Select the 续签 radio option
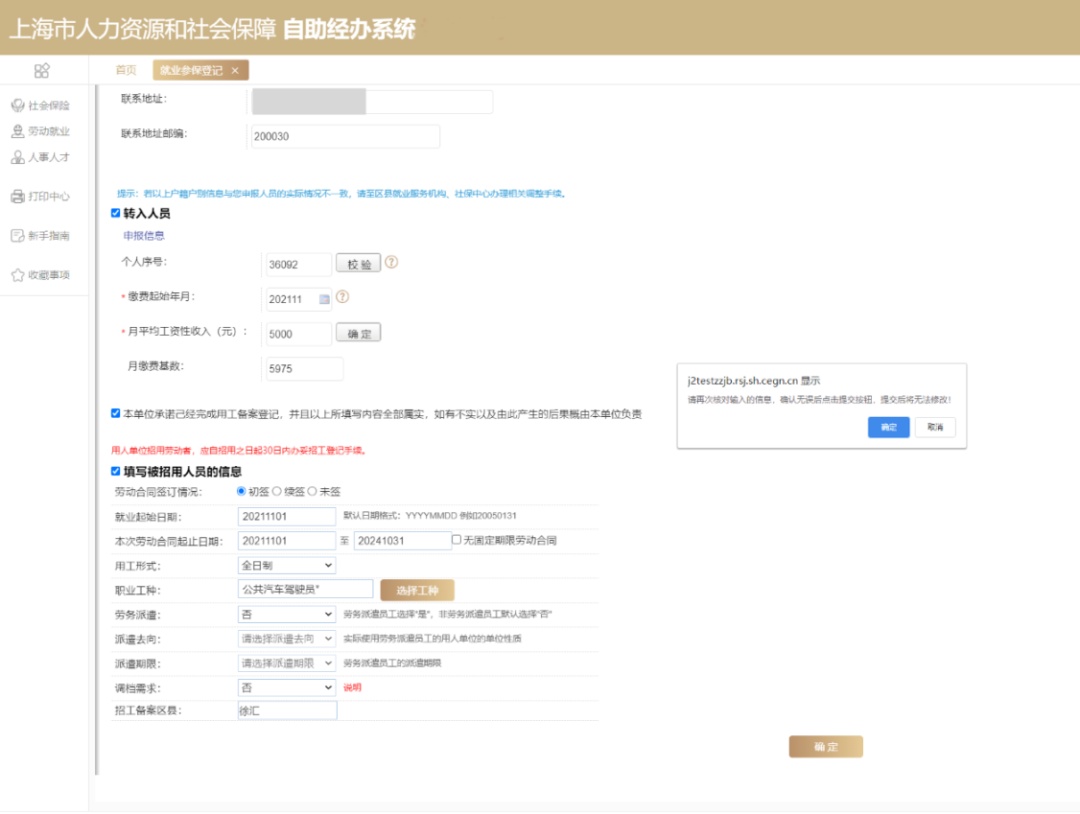The width and height of the screenshot is (1080, 814). [277, 491]
